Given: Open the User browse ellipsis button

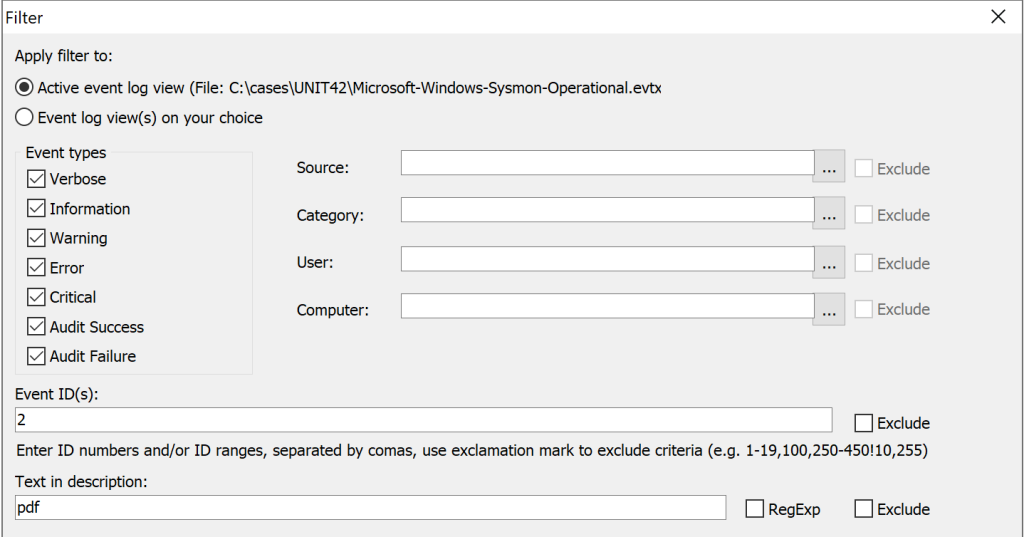Looking at the screenshot, I should 829,262.
